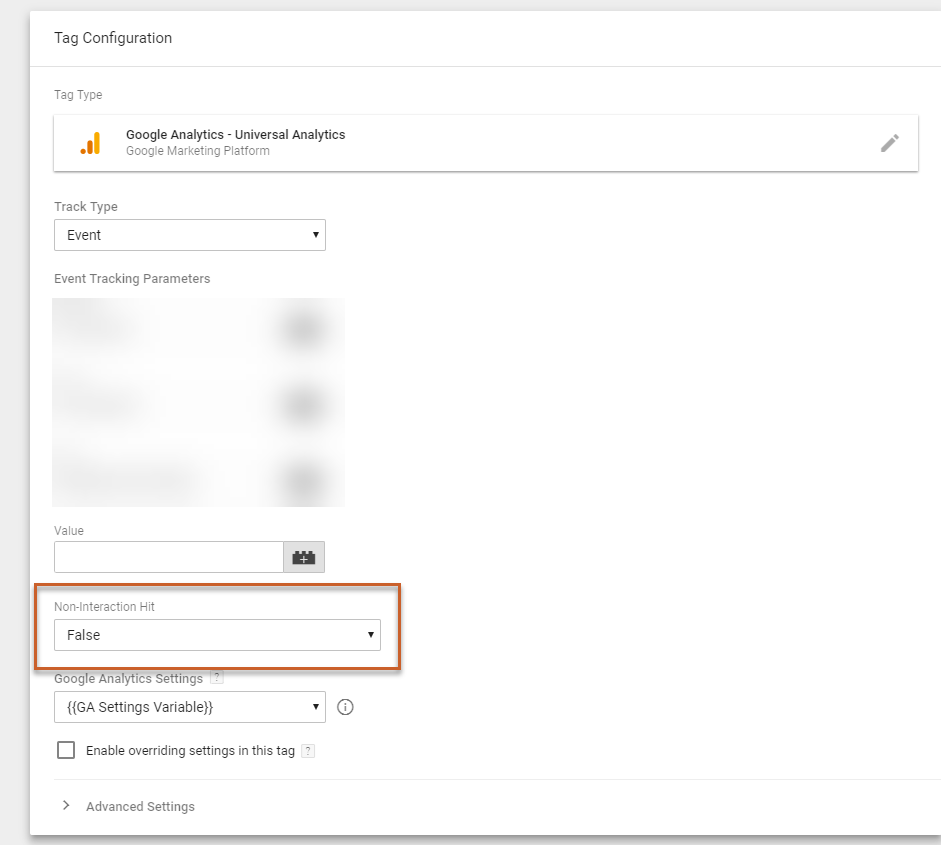
Task: Expand the Advanced Settings chevron
Action: tap(66, 806)
